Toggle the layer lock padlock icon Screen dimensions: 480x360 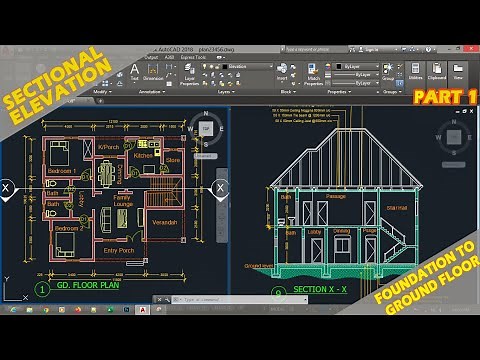click(x=217, y=67)
